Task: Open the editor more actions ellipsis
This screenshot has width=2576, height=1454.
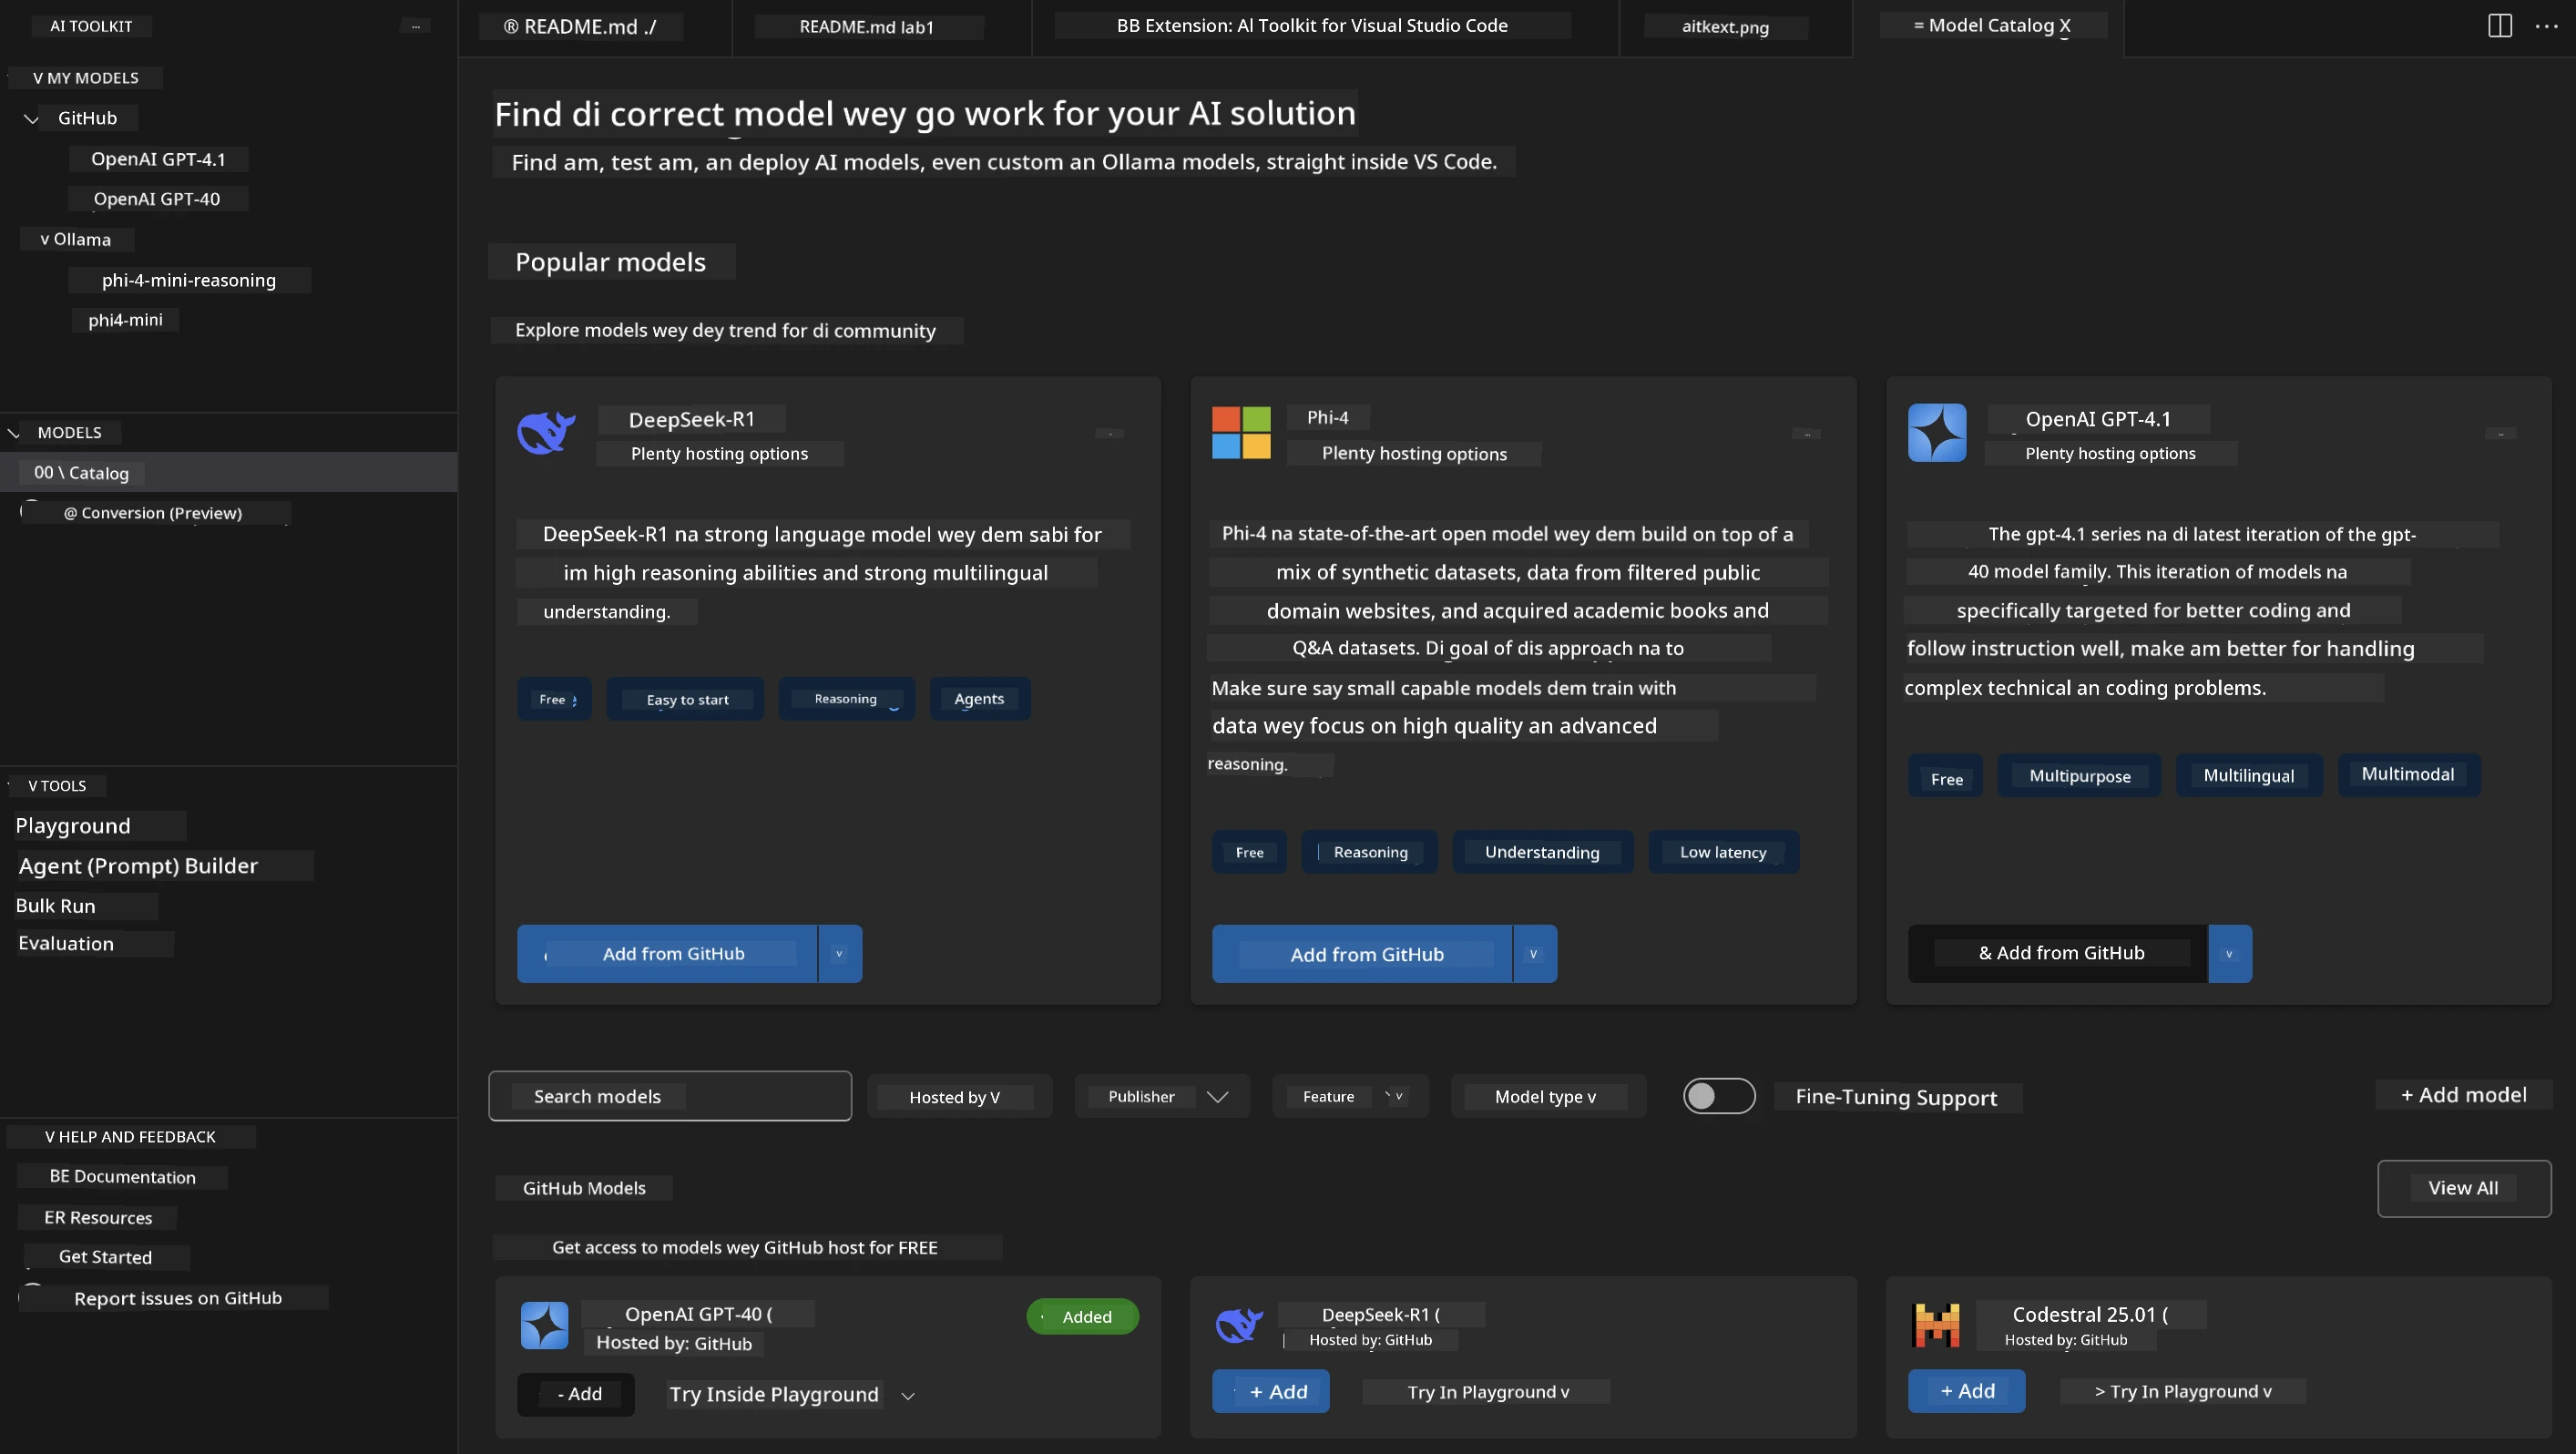Action: [2547, 26]
